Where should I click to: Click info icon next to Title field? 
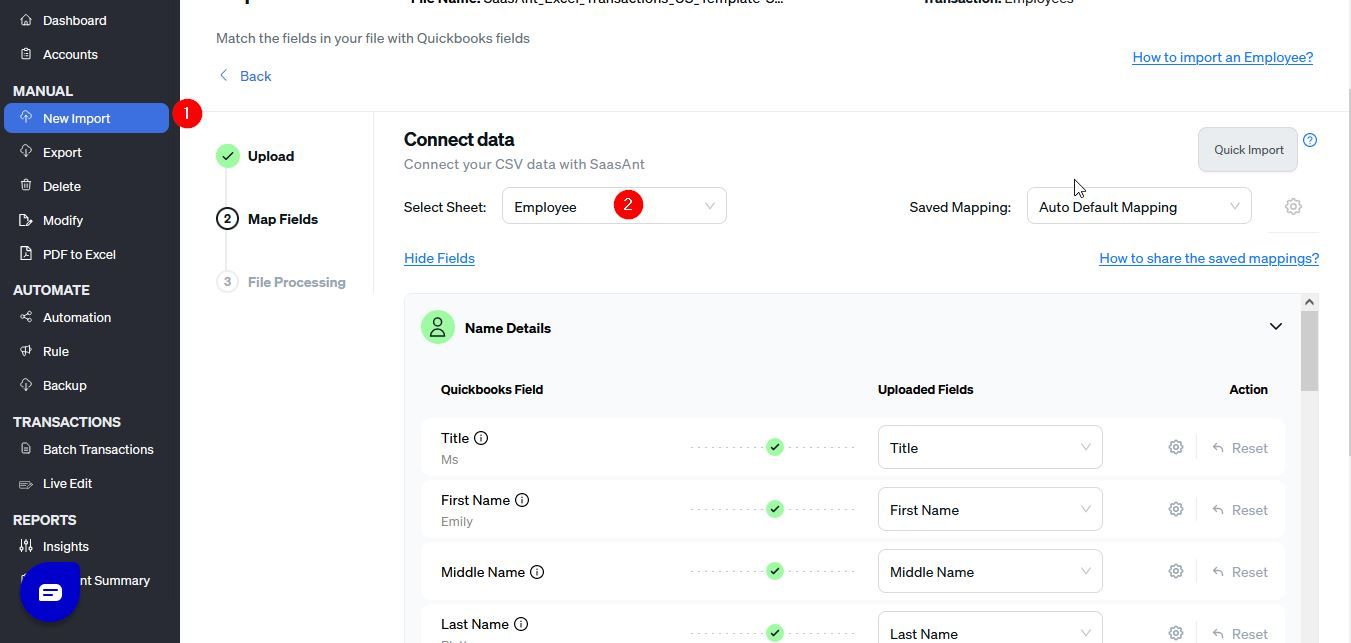click(x=481, y=438)
